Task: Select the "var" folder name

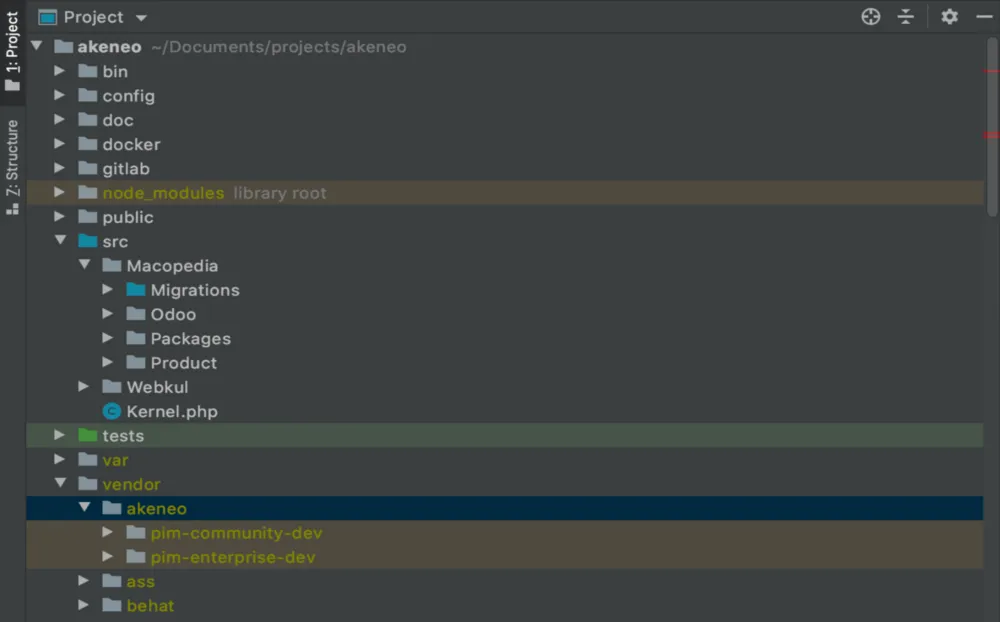Action: pos(115,460)
